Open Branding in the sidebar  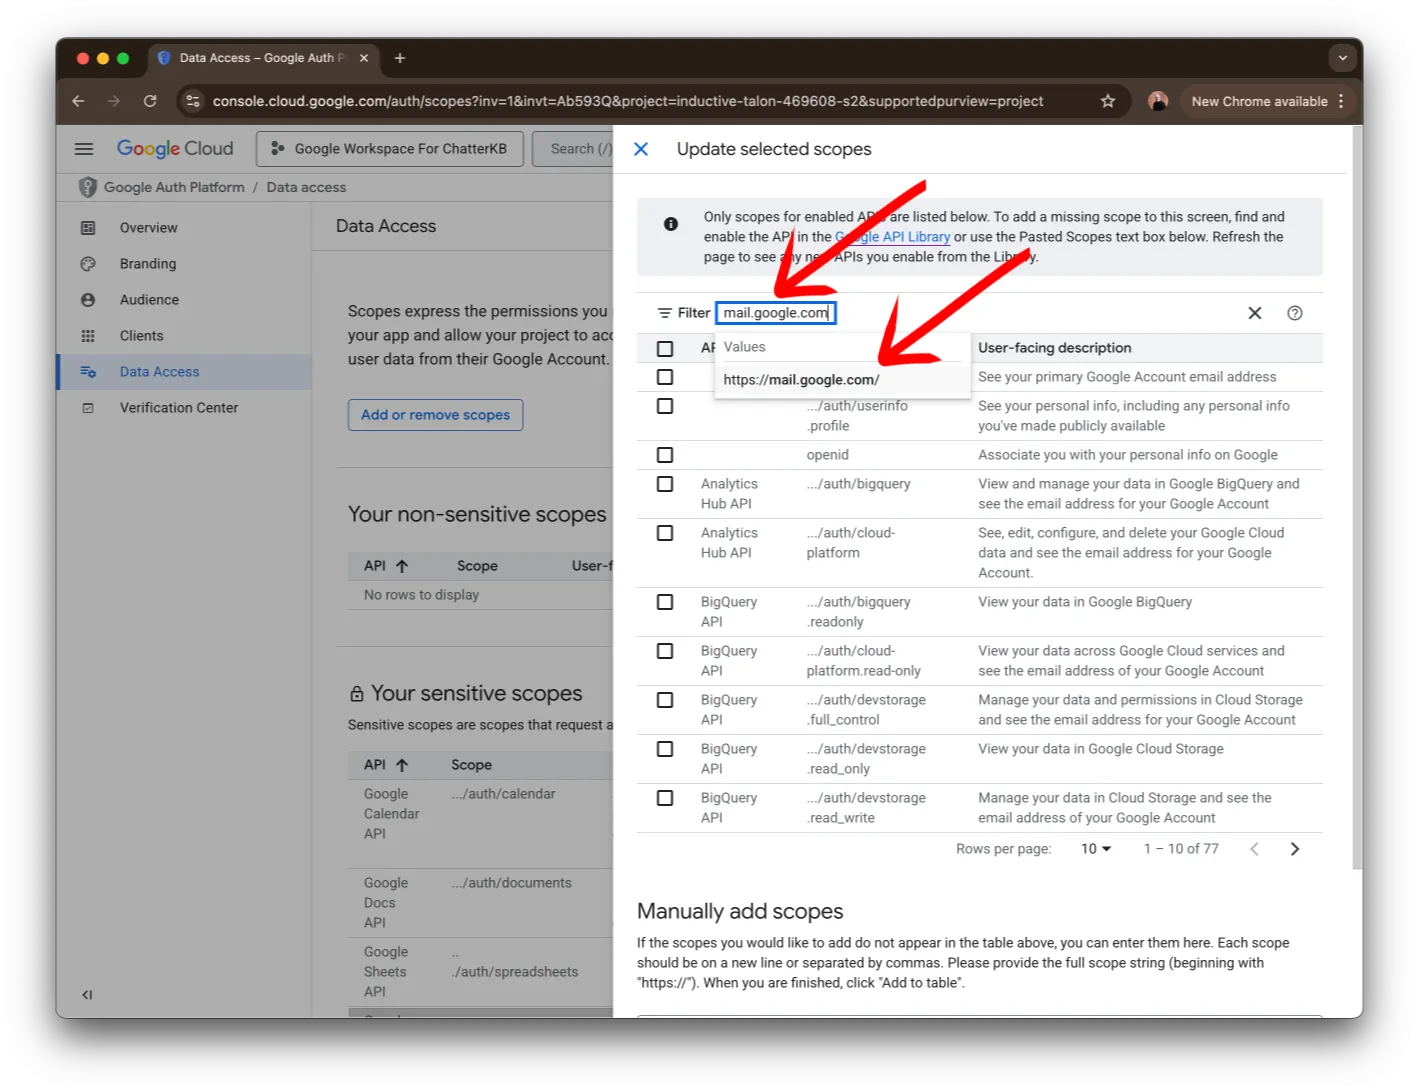(x=148, y=264)
